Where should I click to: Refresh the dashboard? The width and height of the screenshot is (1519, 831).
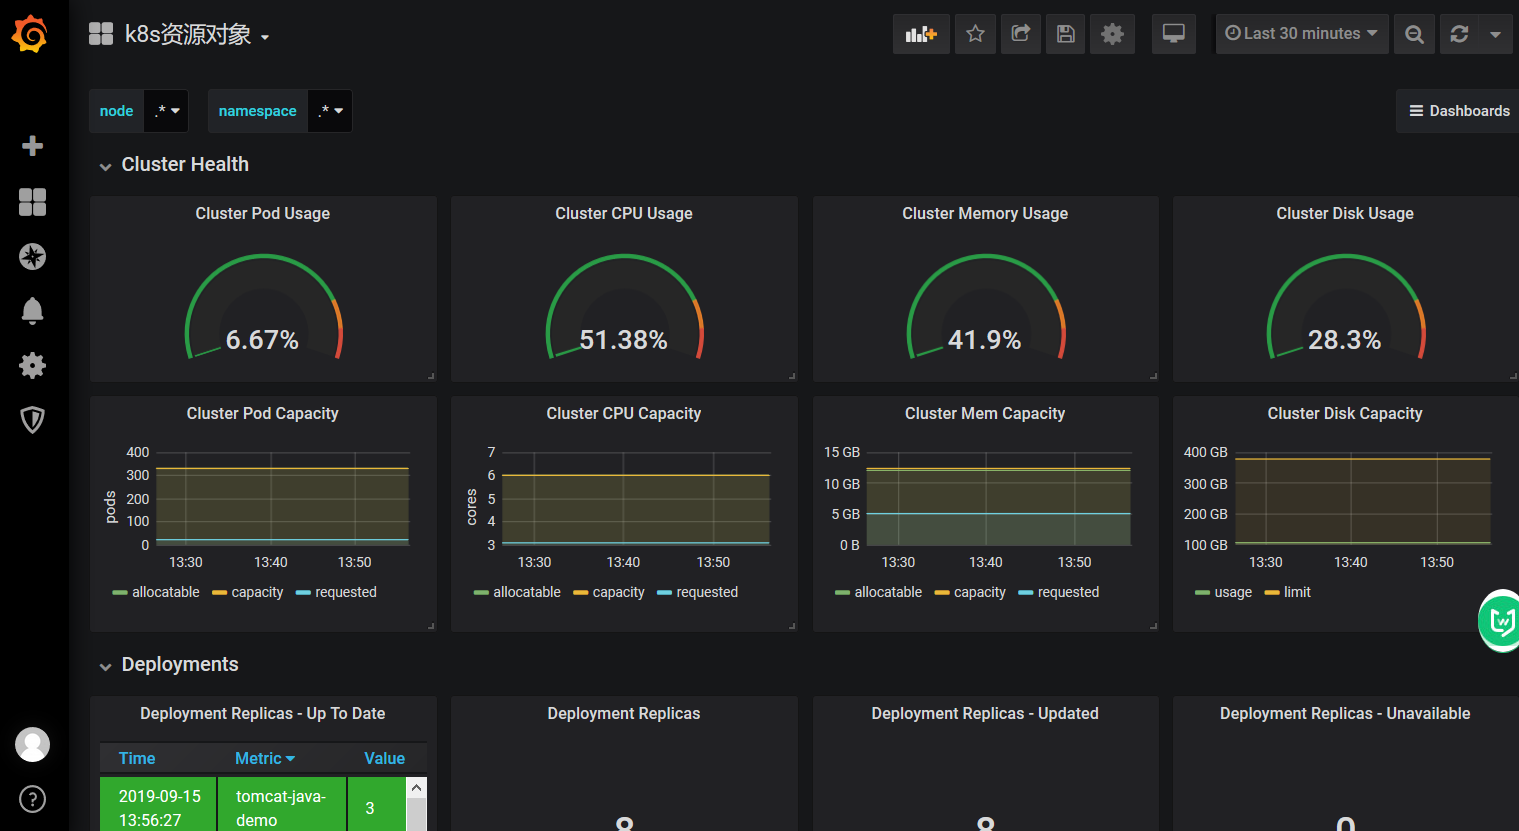click(x=1459, y=34)
